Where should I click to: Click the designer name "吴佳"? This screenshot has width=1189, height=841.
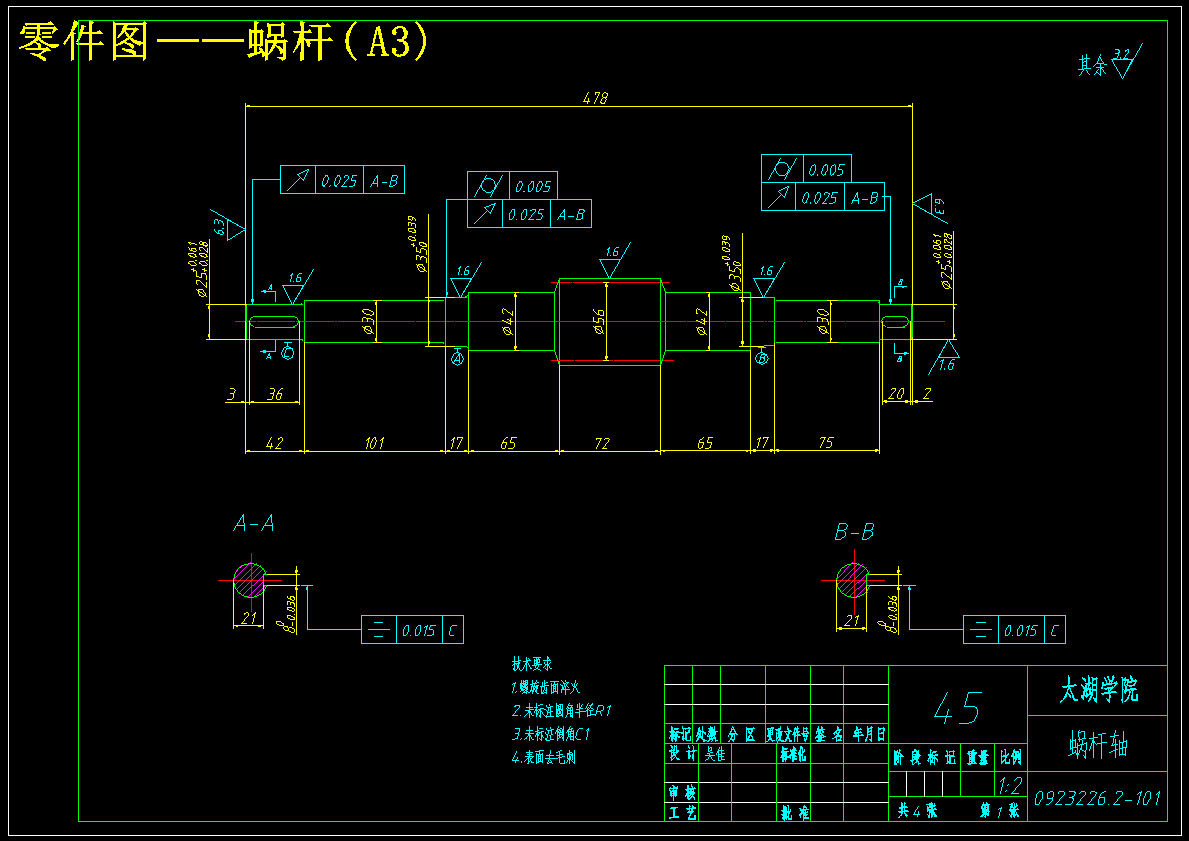click(x=715, y=754)
